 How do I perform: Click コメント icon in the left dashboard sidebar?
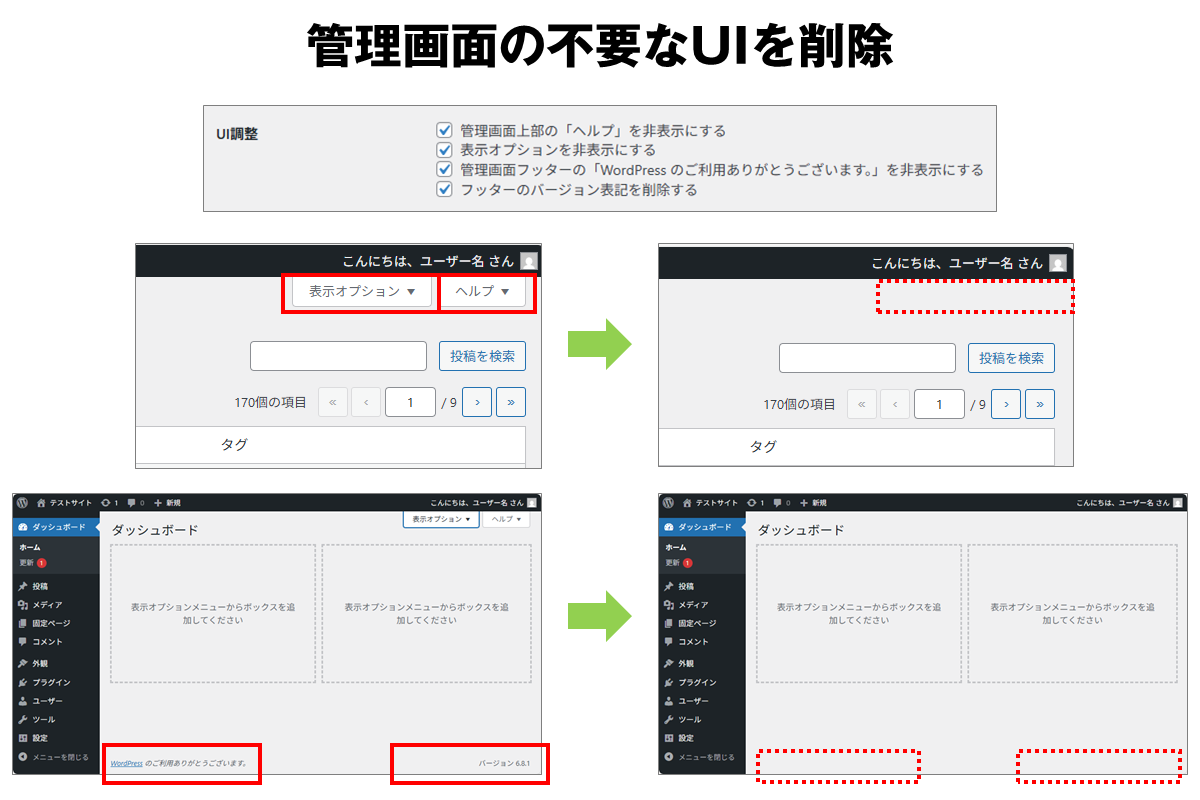pos(23,642)
